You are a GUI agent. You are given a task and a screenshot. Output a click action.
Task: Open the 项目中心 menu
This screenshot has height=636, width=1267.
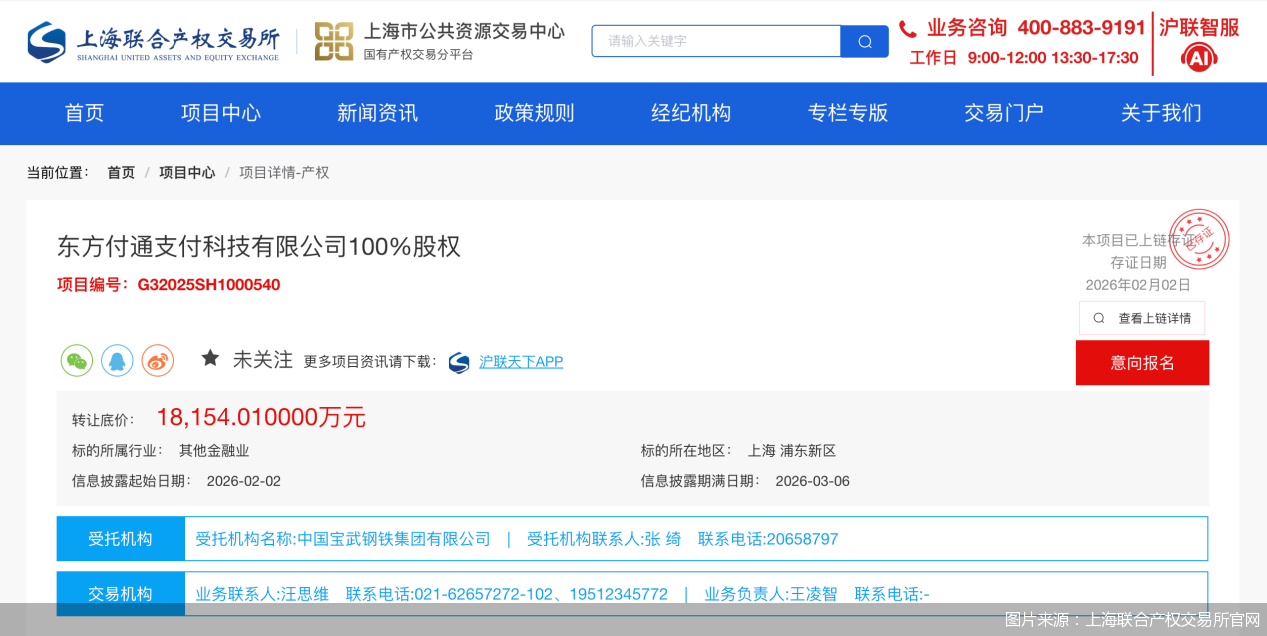click(x=220, y=113)
